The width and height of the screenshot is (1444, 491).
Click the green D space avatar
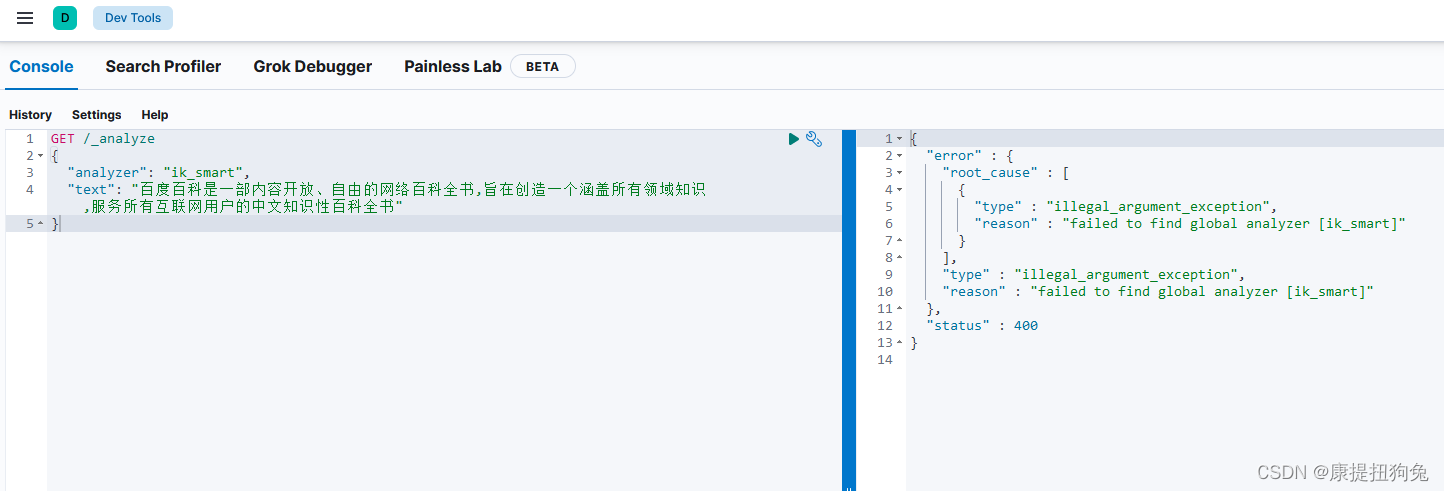coord(65,18)
